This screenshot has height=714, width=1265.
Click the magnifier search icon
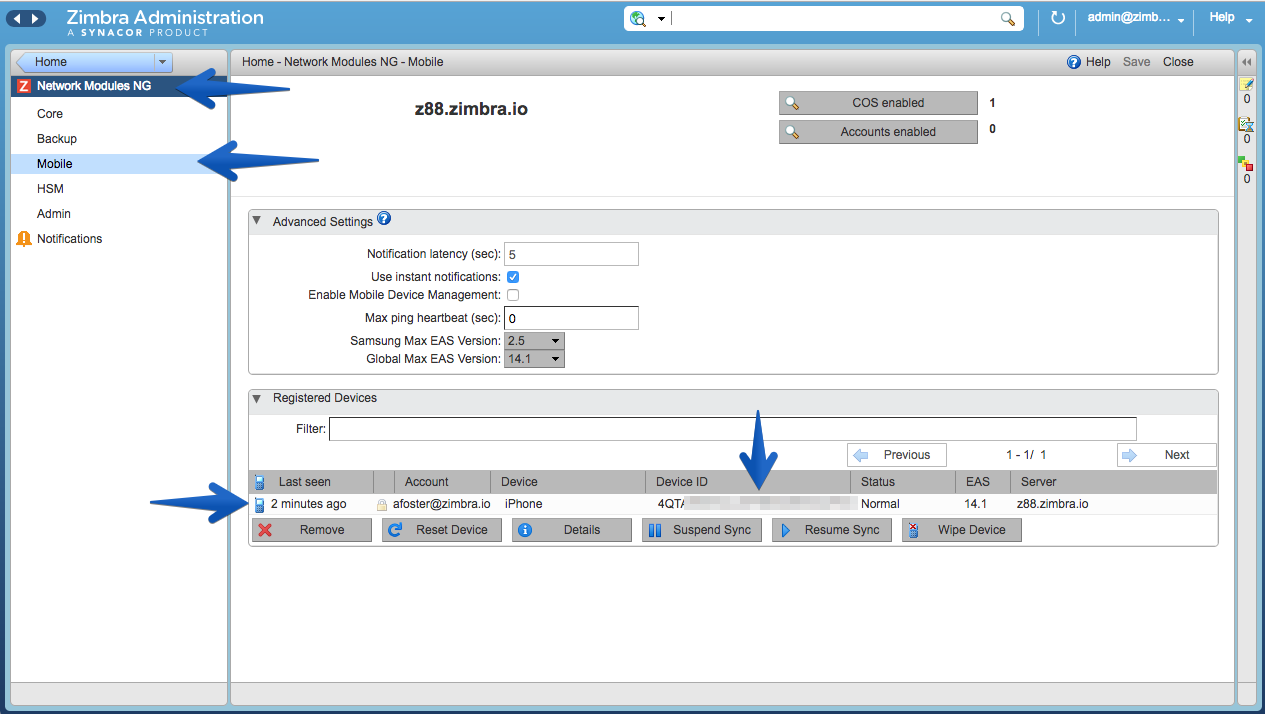pos(1008,19)
